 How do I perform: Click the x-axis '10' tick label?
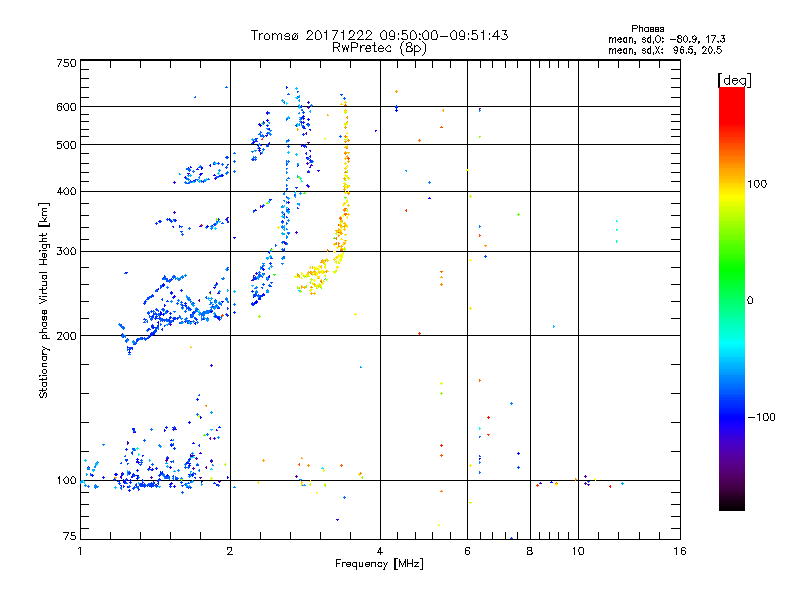coord(578,551)
